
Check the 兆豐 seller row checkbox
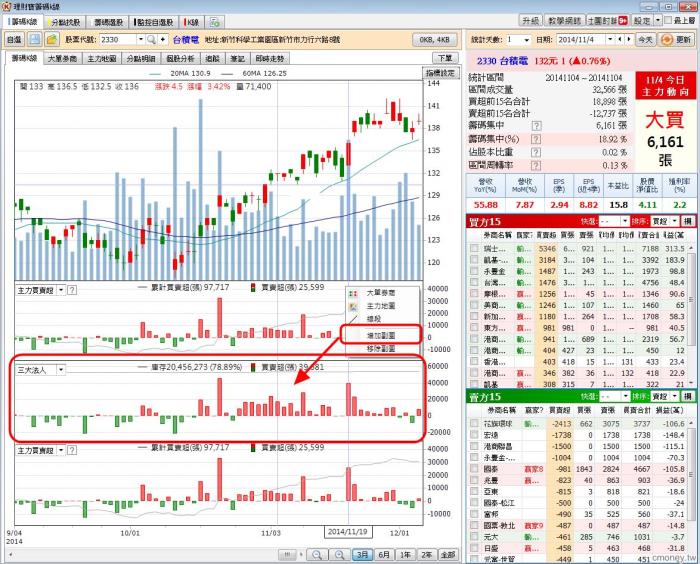[474, 480]
